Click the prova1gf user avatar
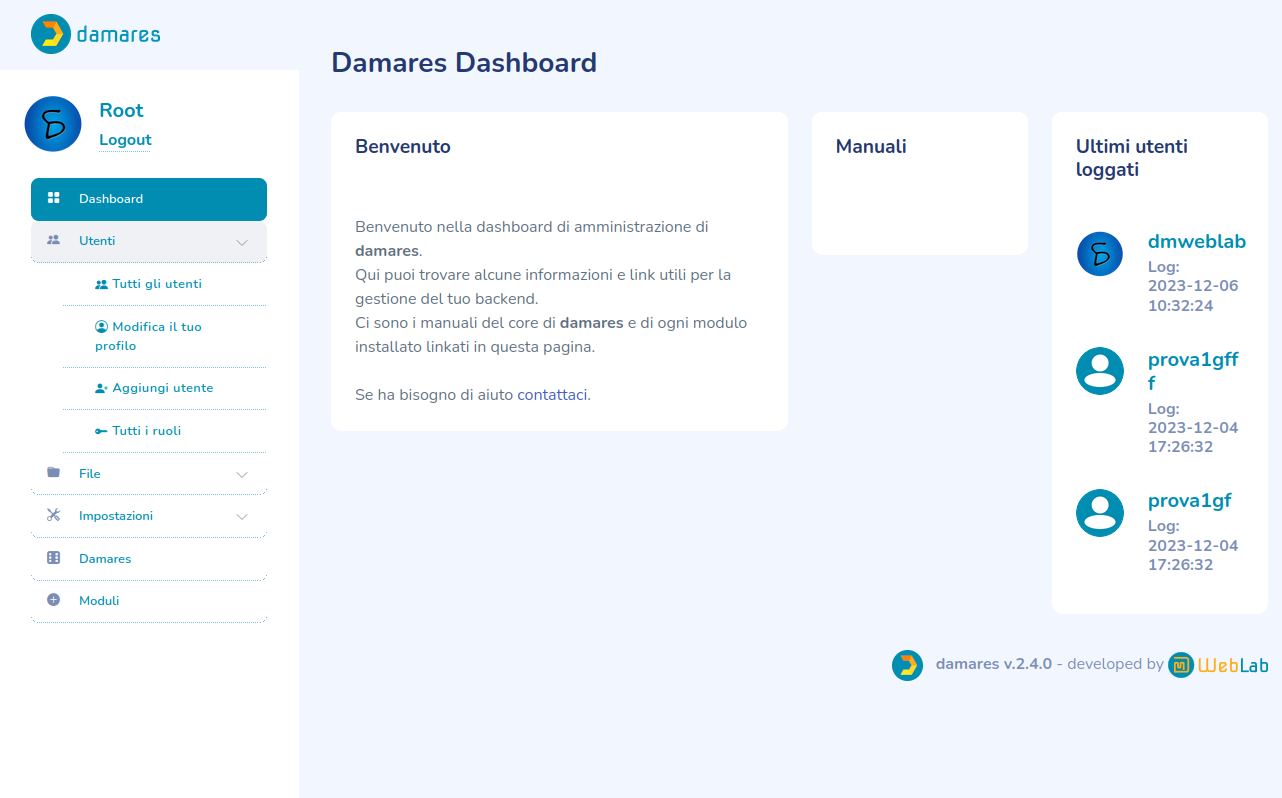This screenshot has width=1282, height=798. 1100,513
